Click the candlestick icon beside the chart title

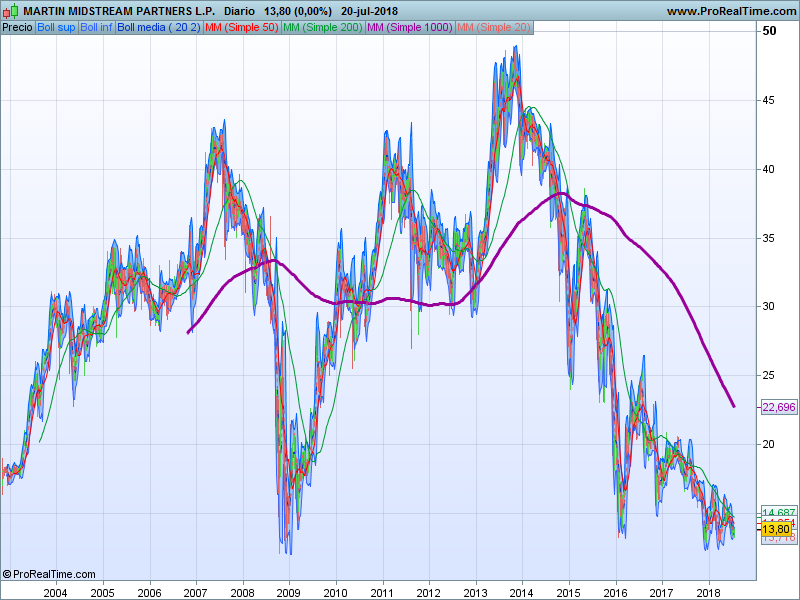[x=10, y=11]
